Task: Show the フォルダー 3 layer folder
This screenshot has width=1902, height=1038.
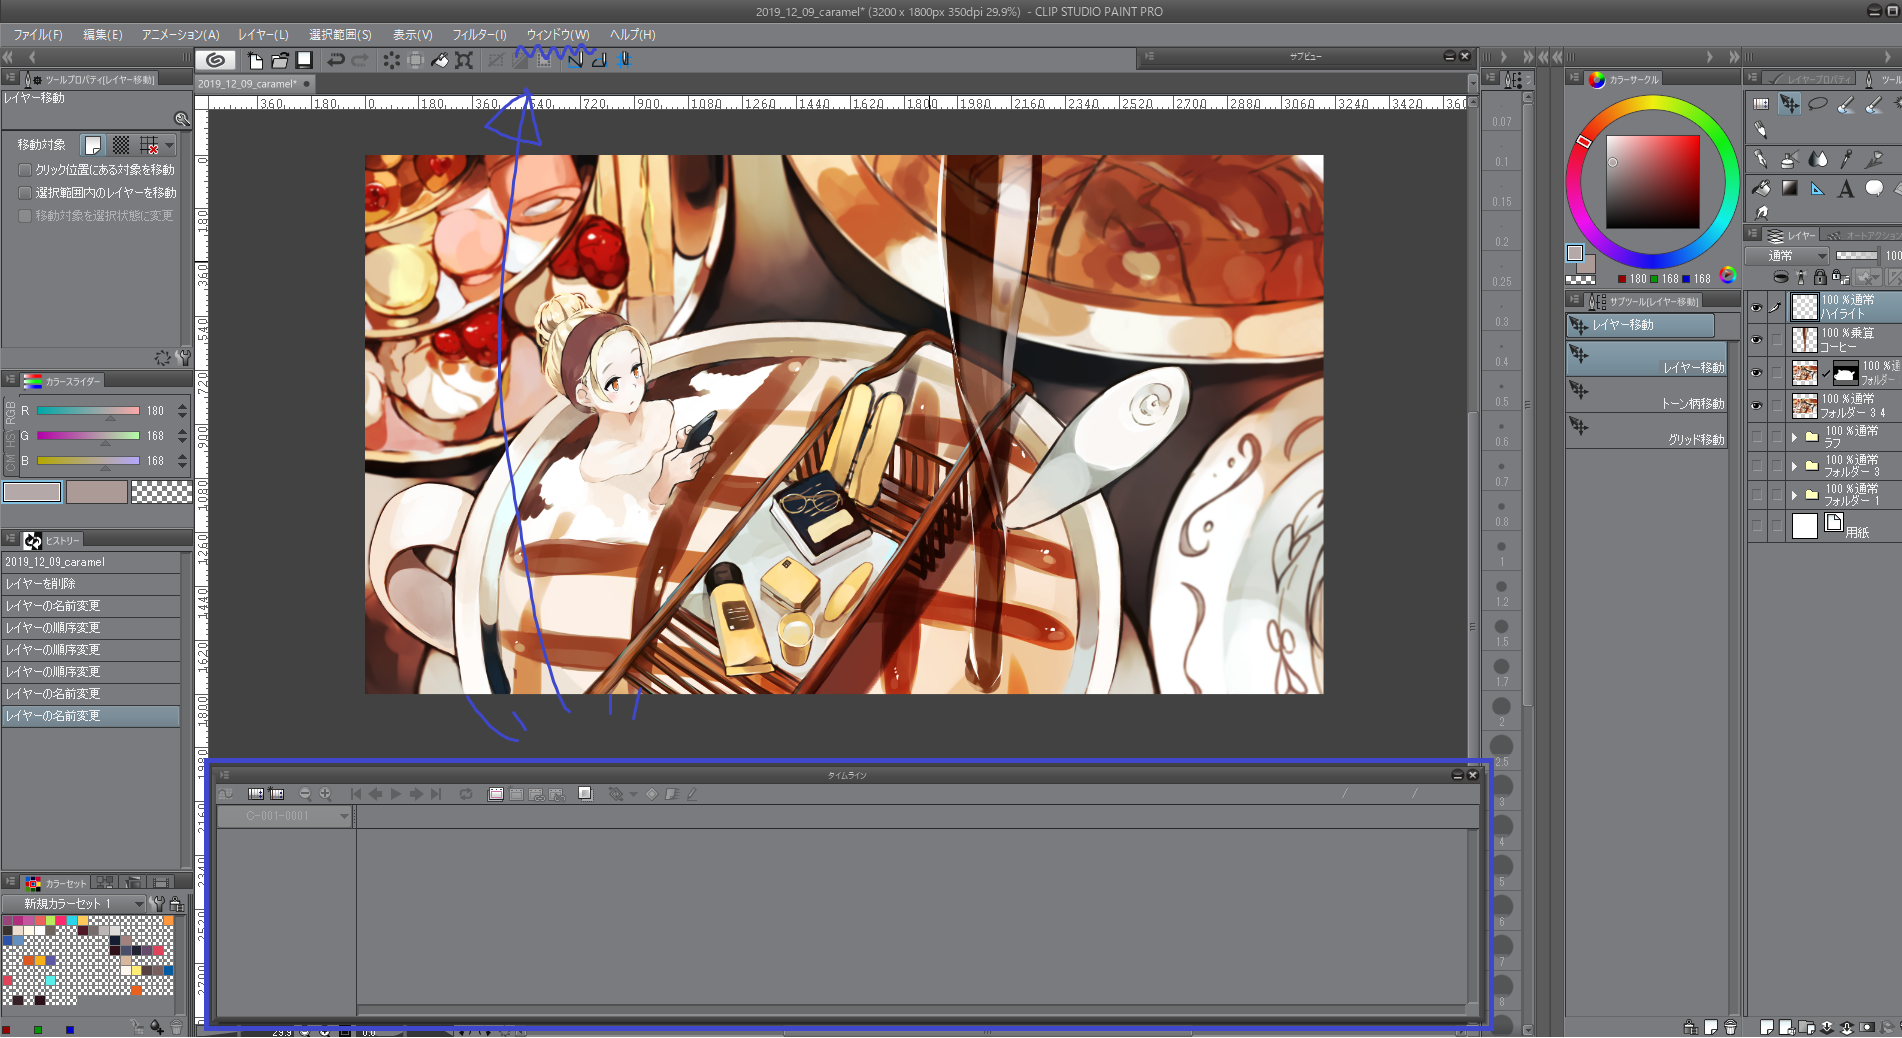Action: (1757, 466)
